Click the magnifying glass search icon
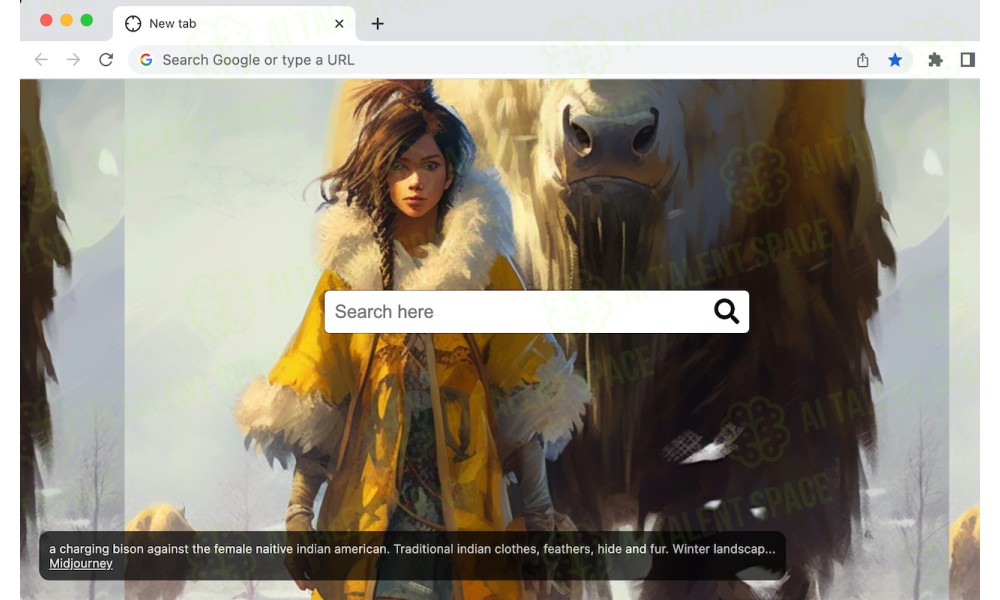 (x=726, y=311)
